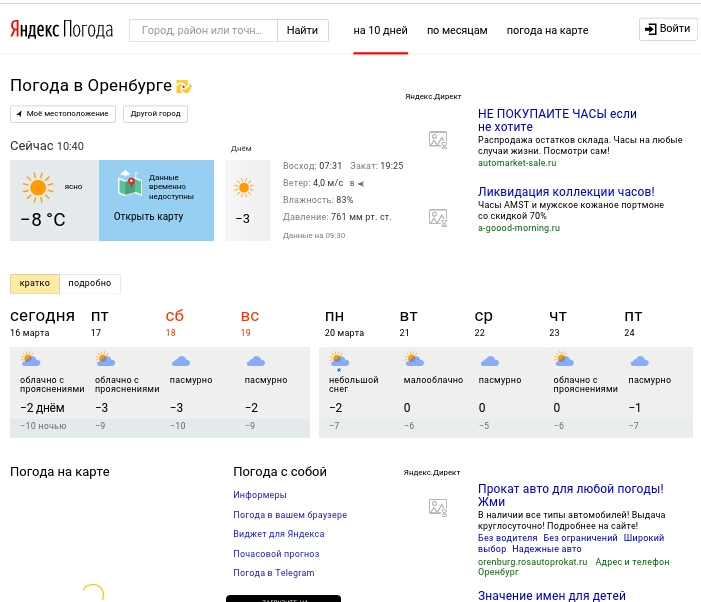This screenshot has width=701, height=602.
Task: Click Давление: 761 мм рт. ст. text
Action: (x=337, y=217)
